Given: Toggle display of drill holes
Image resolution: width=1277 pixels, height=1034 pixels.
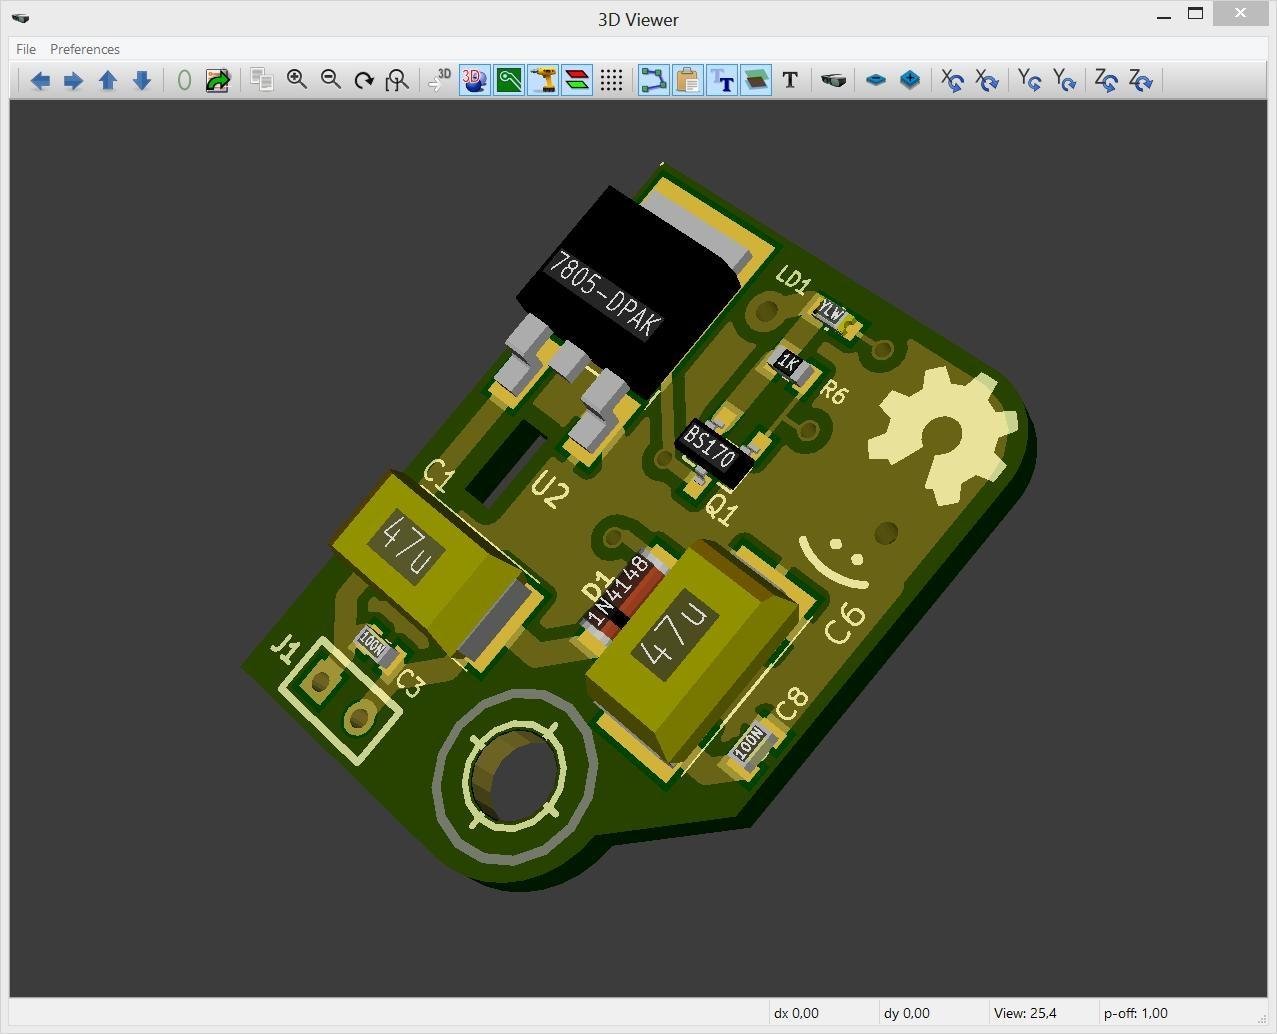Looking at the screenshot, I should [543, 80].
